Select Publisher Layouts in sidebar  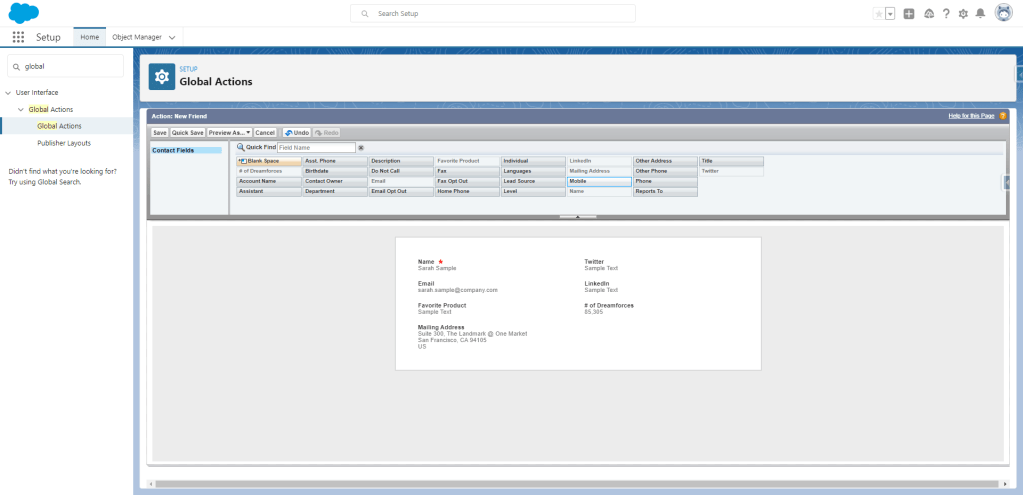pos(64,143)
